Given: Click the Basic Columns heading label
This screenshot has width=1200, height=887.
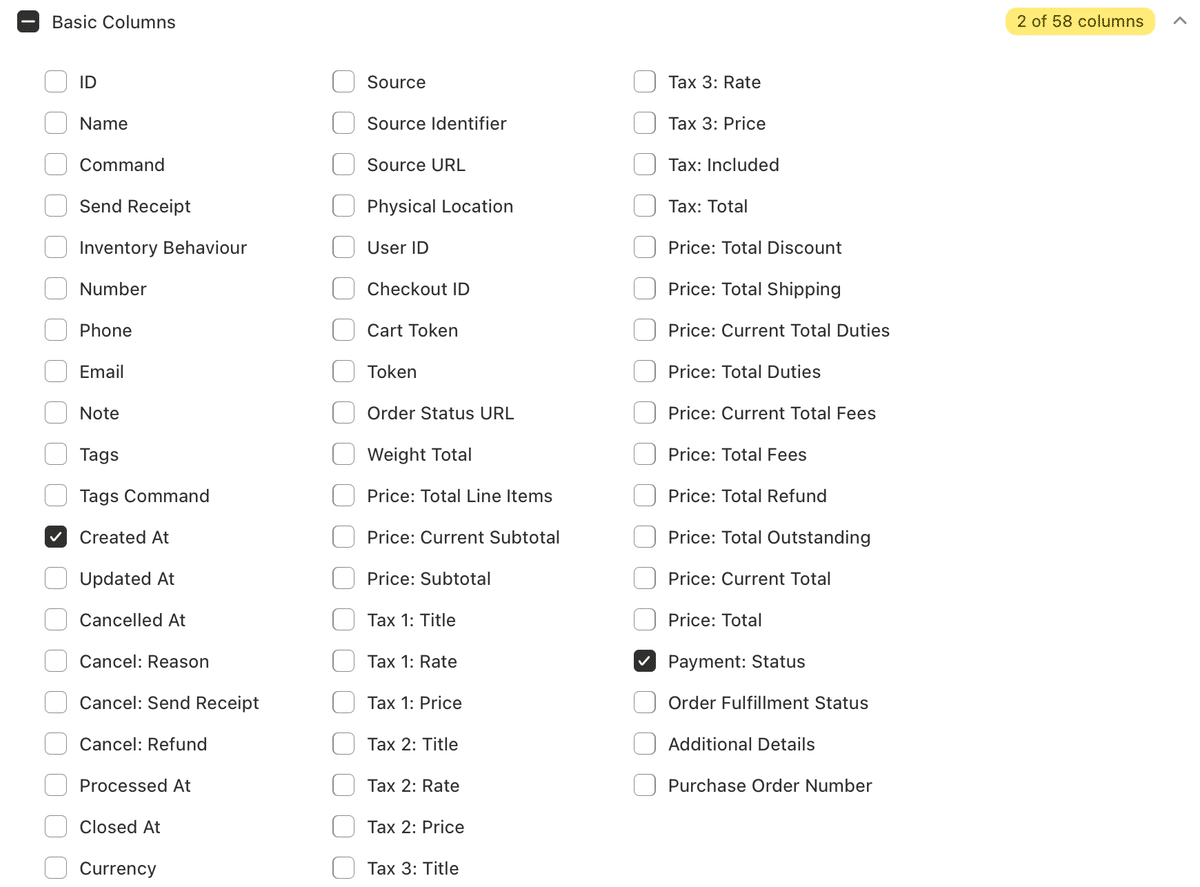Looking at the screenshot, I should 114,22.
